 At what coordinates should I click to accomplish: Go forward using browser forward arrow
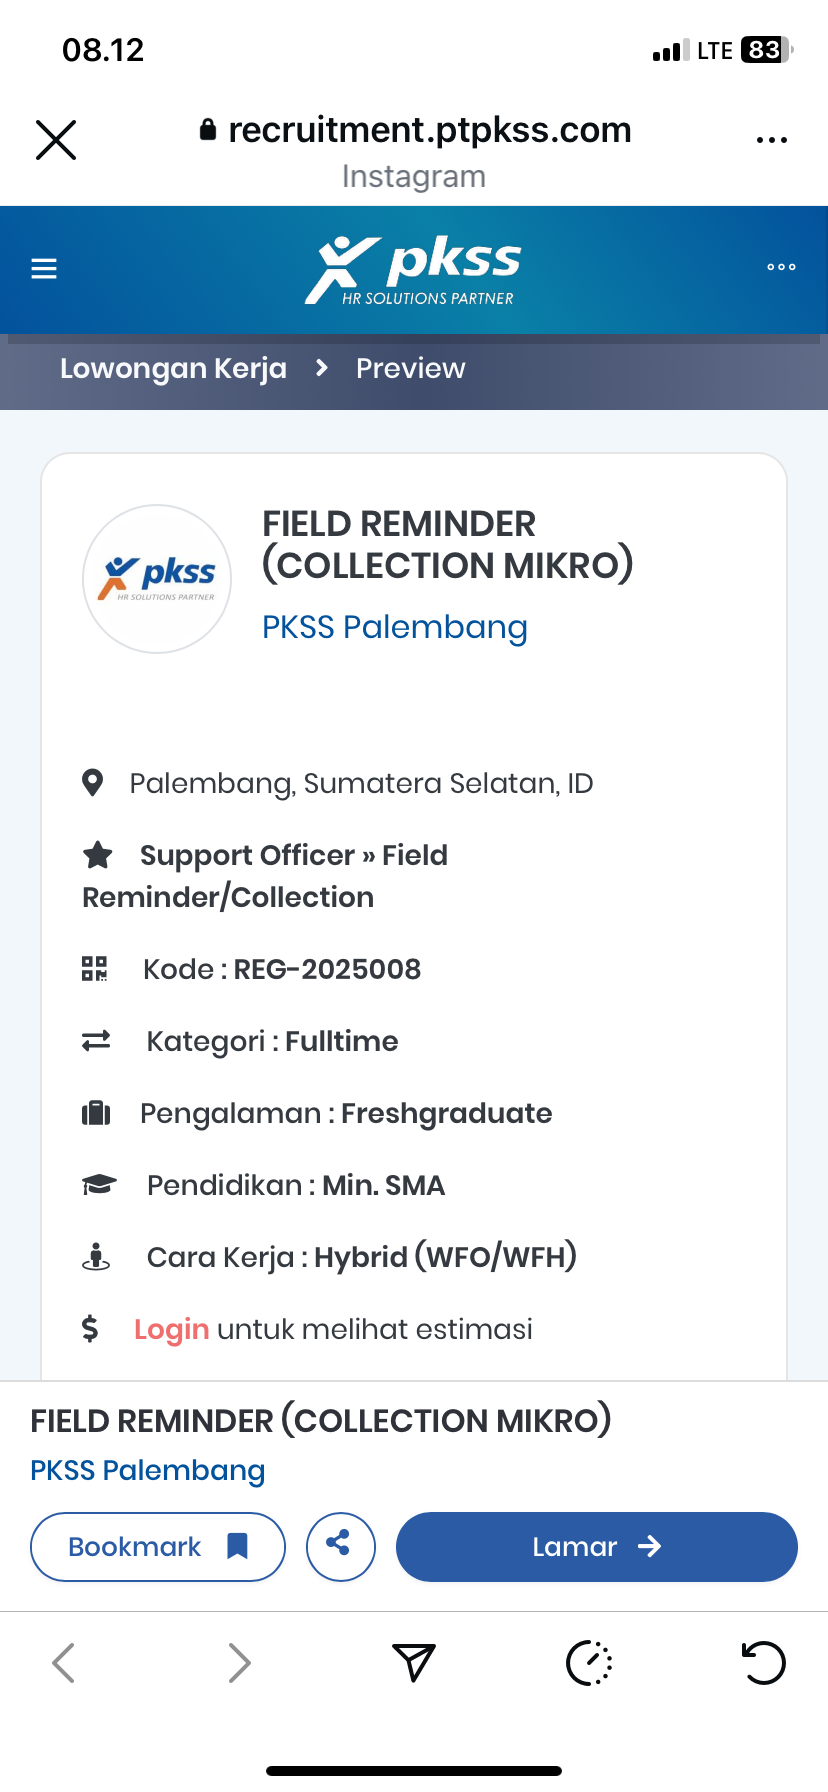point(238,1663)
